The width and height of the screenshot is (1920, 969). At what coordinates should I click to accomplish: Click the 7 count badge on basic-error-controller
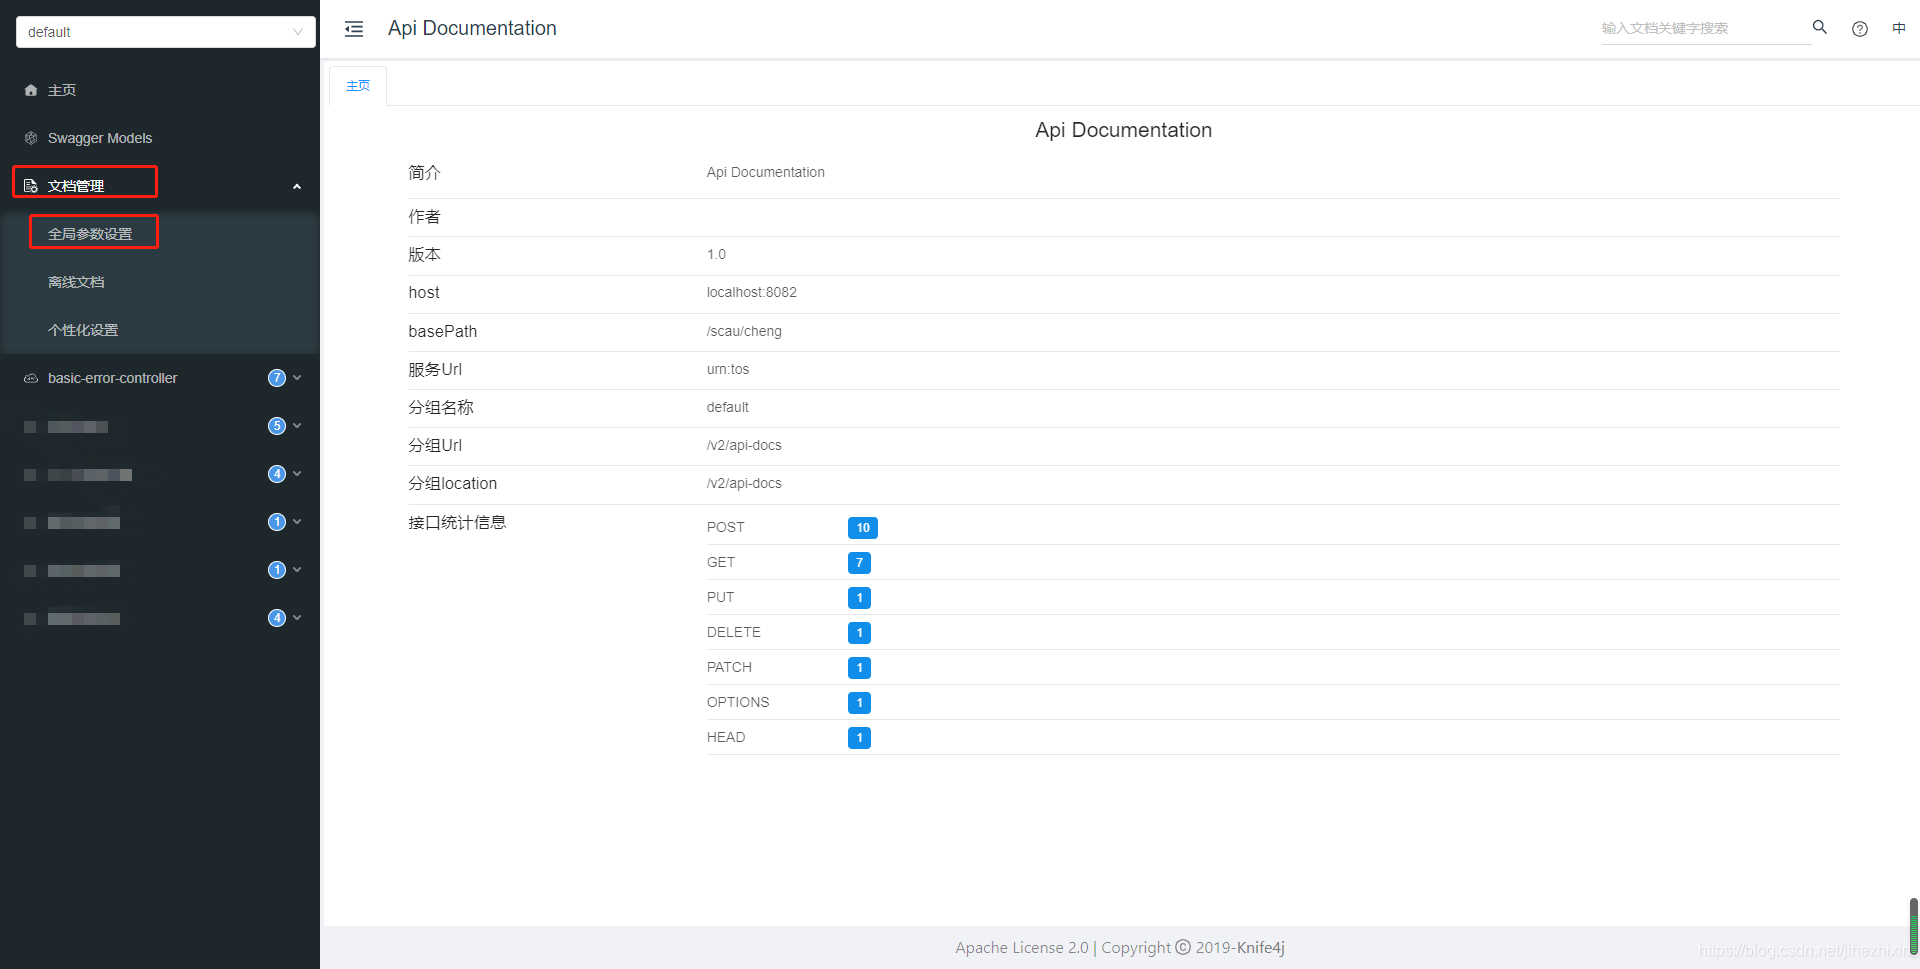click(277, 378)
